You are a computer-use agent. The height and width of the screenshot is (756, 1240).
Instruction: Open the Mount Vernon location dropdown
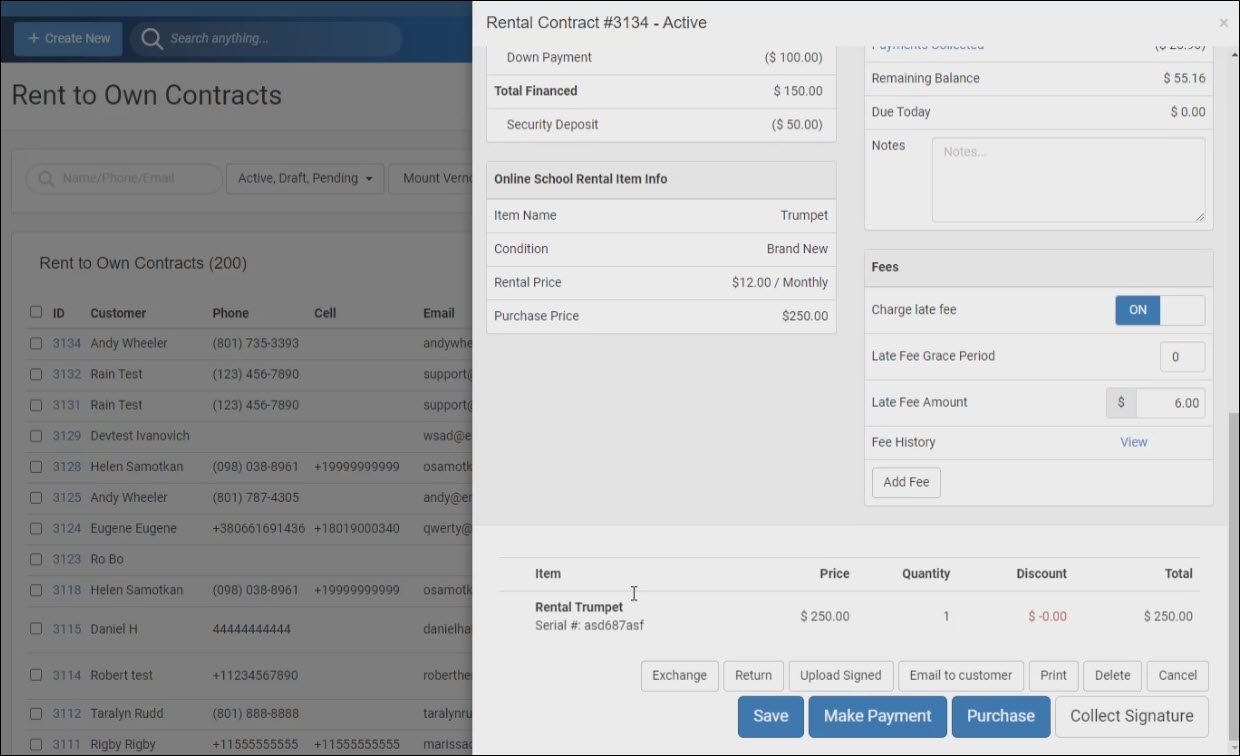(431, 179)
